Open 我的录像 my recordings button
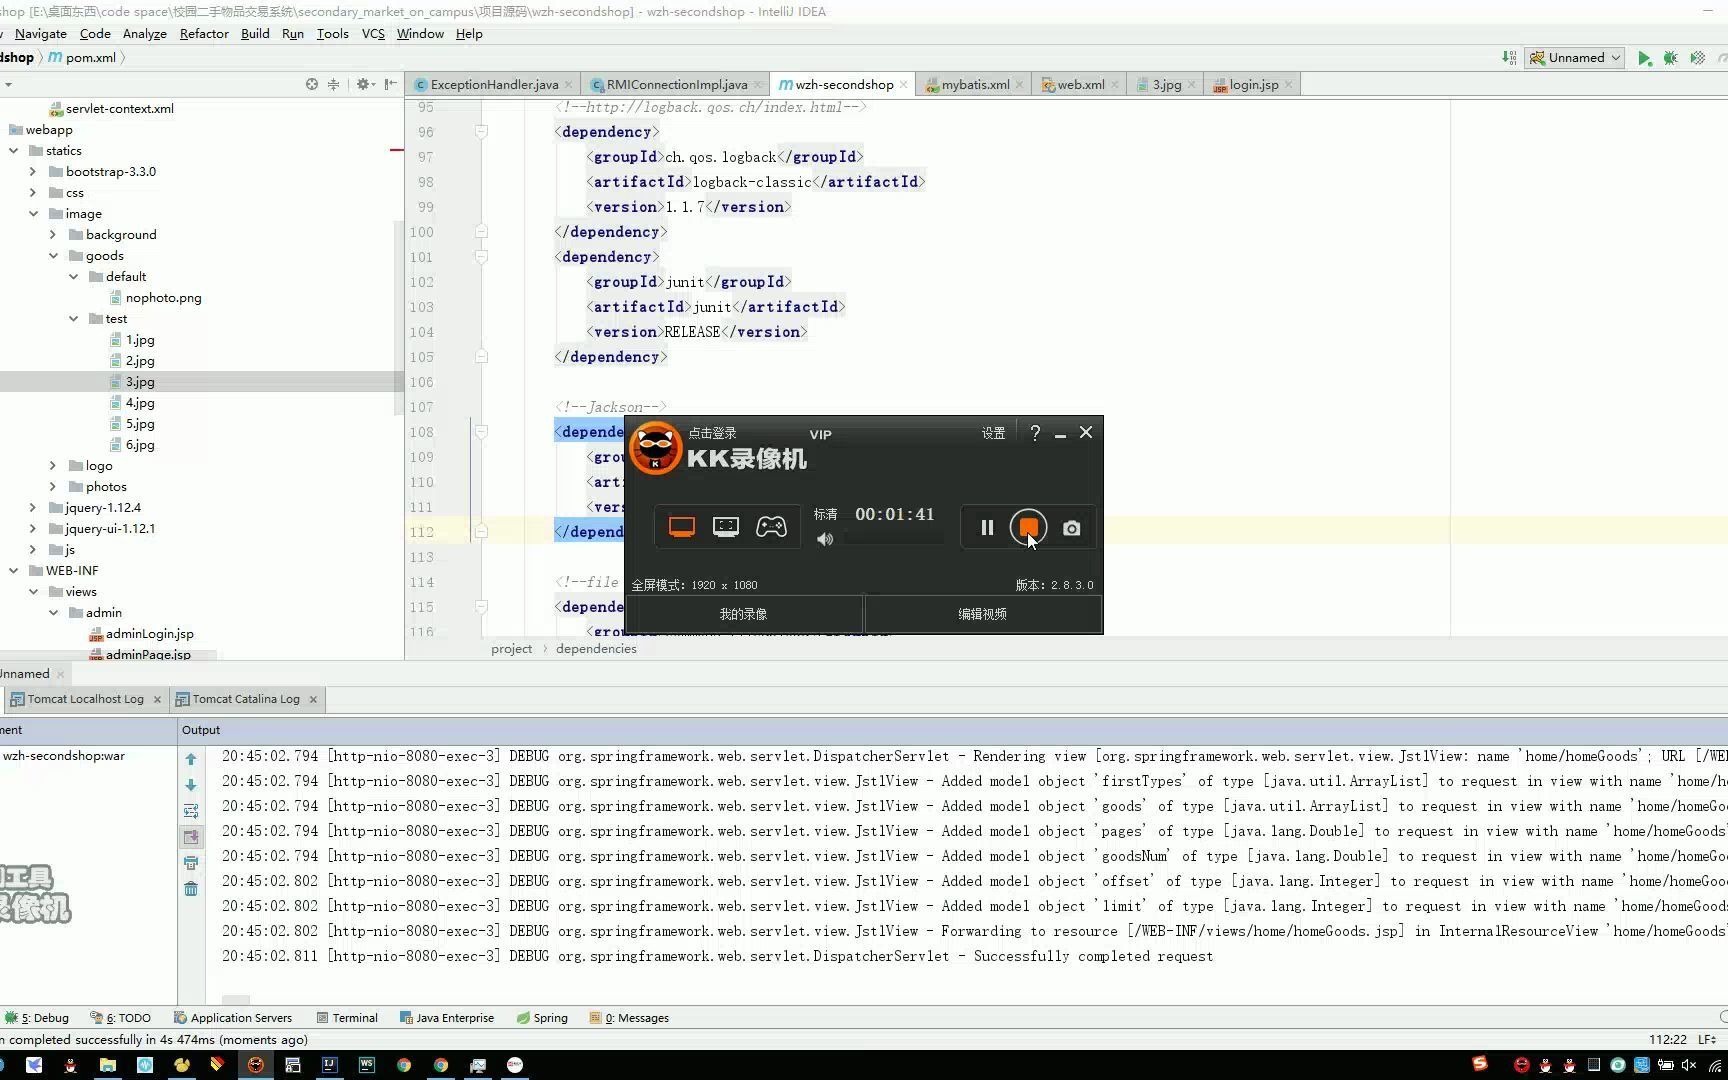This screenshot has width=1728, height=1080. coord(743,614)
